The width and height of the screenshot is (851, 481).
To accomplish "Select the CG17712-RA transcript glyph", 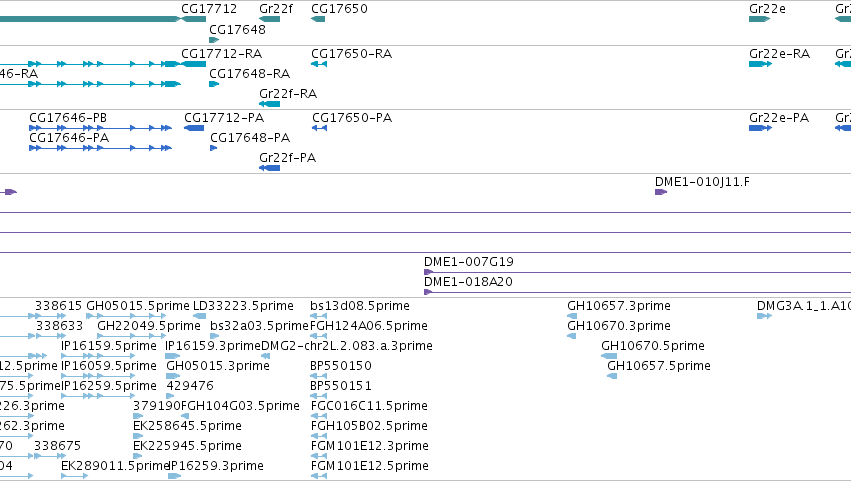I will coord(193,64).
